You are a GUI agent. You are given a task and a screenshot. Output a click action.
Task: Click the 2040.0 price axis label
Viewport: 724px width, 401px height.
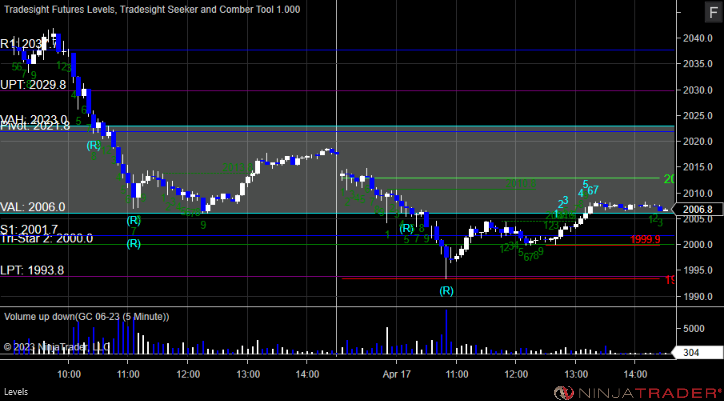696,38
